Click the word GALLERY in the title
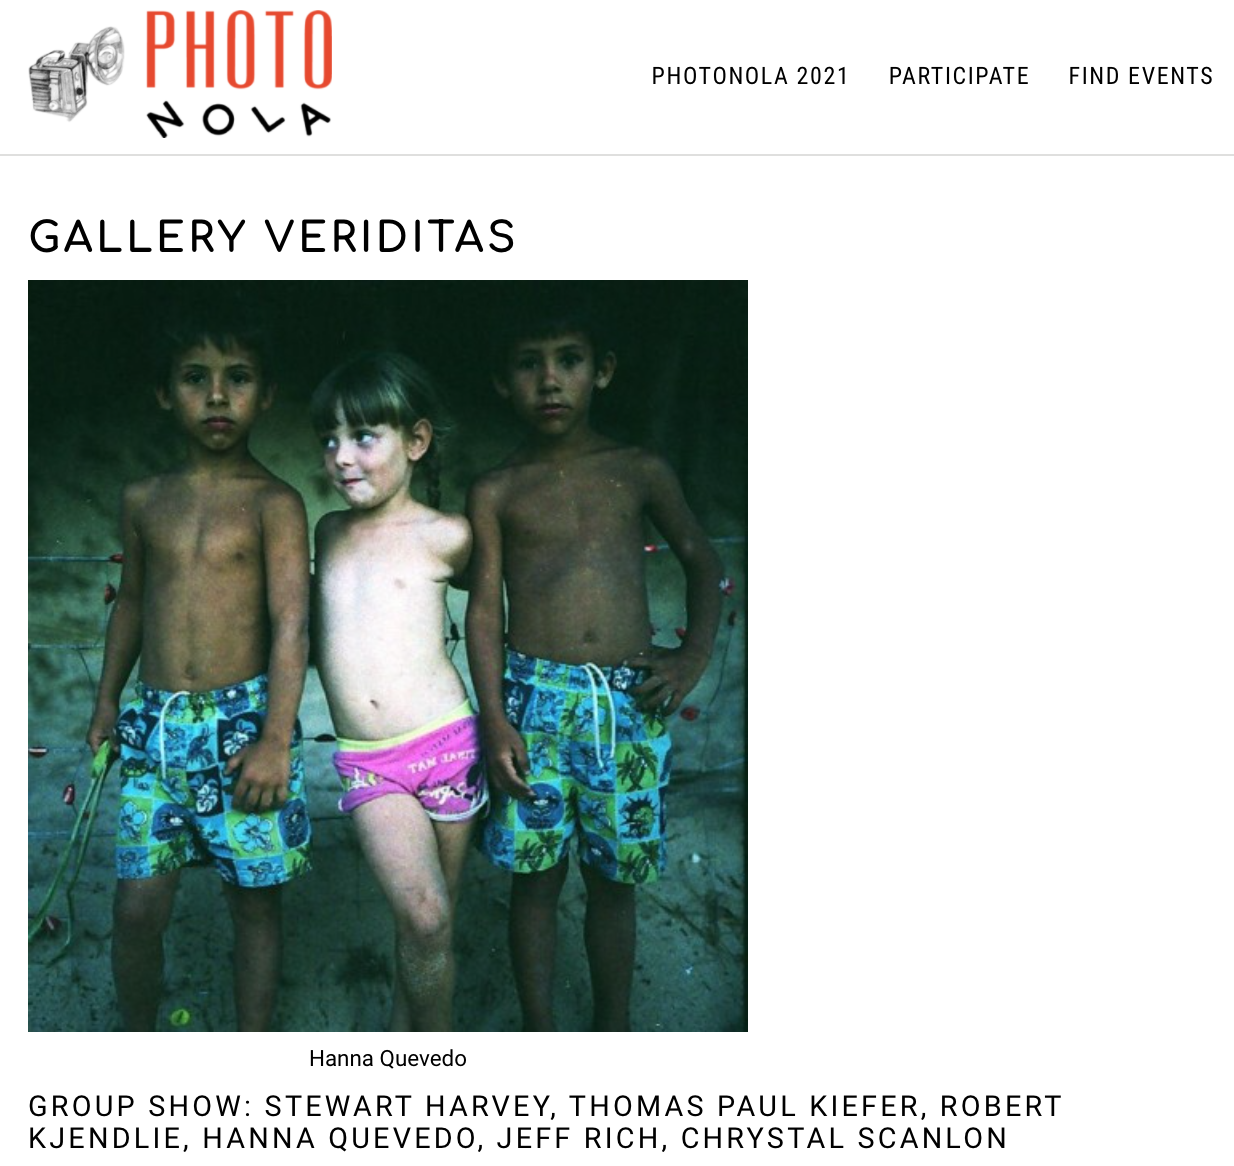The height and width of the screenshot is (1166, 1234). coord(138,237)
